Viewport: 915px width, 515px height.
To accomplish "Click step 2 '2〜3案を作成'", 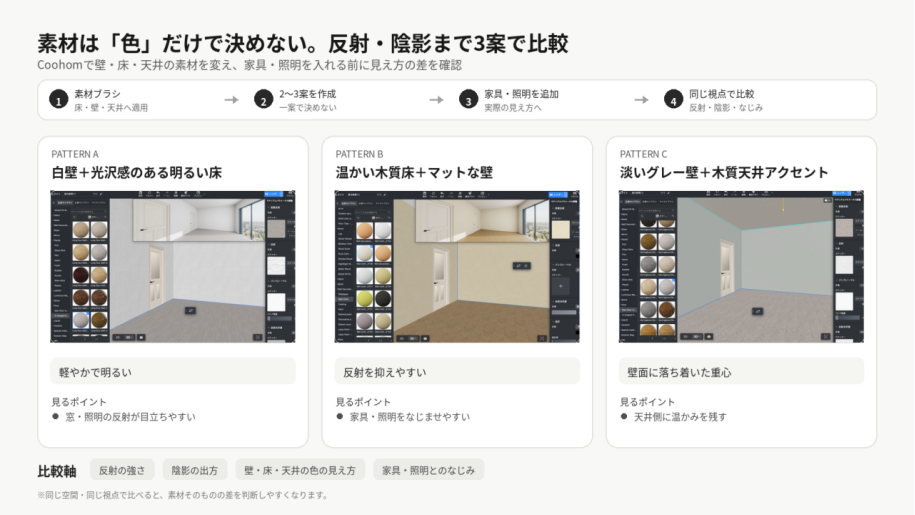I will coord(308,94).
